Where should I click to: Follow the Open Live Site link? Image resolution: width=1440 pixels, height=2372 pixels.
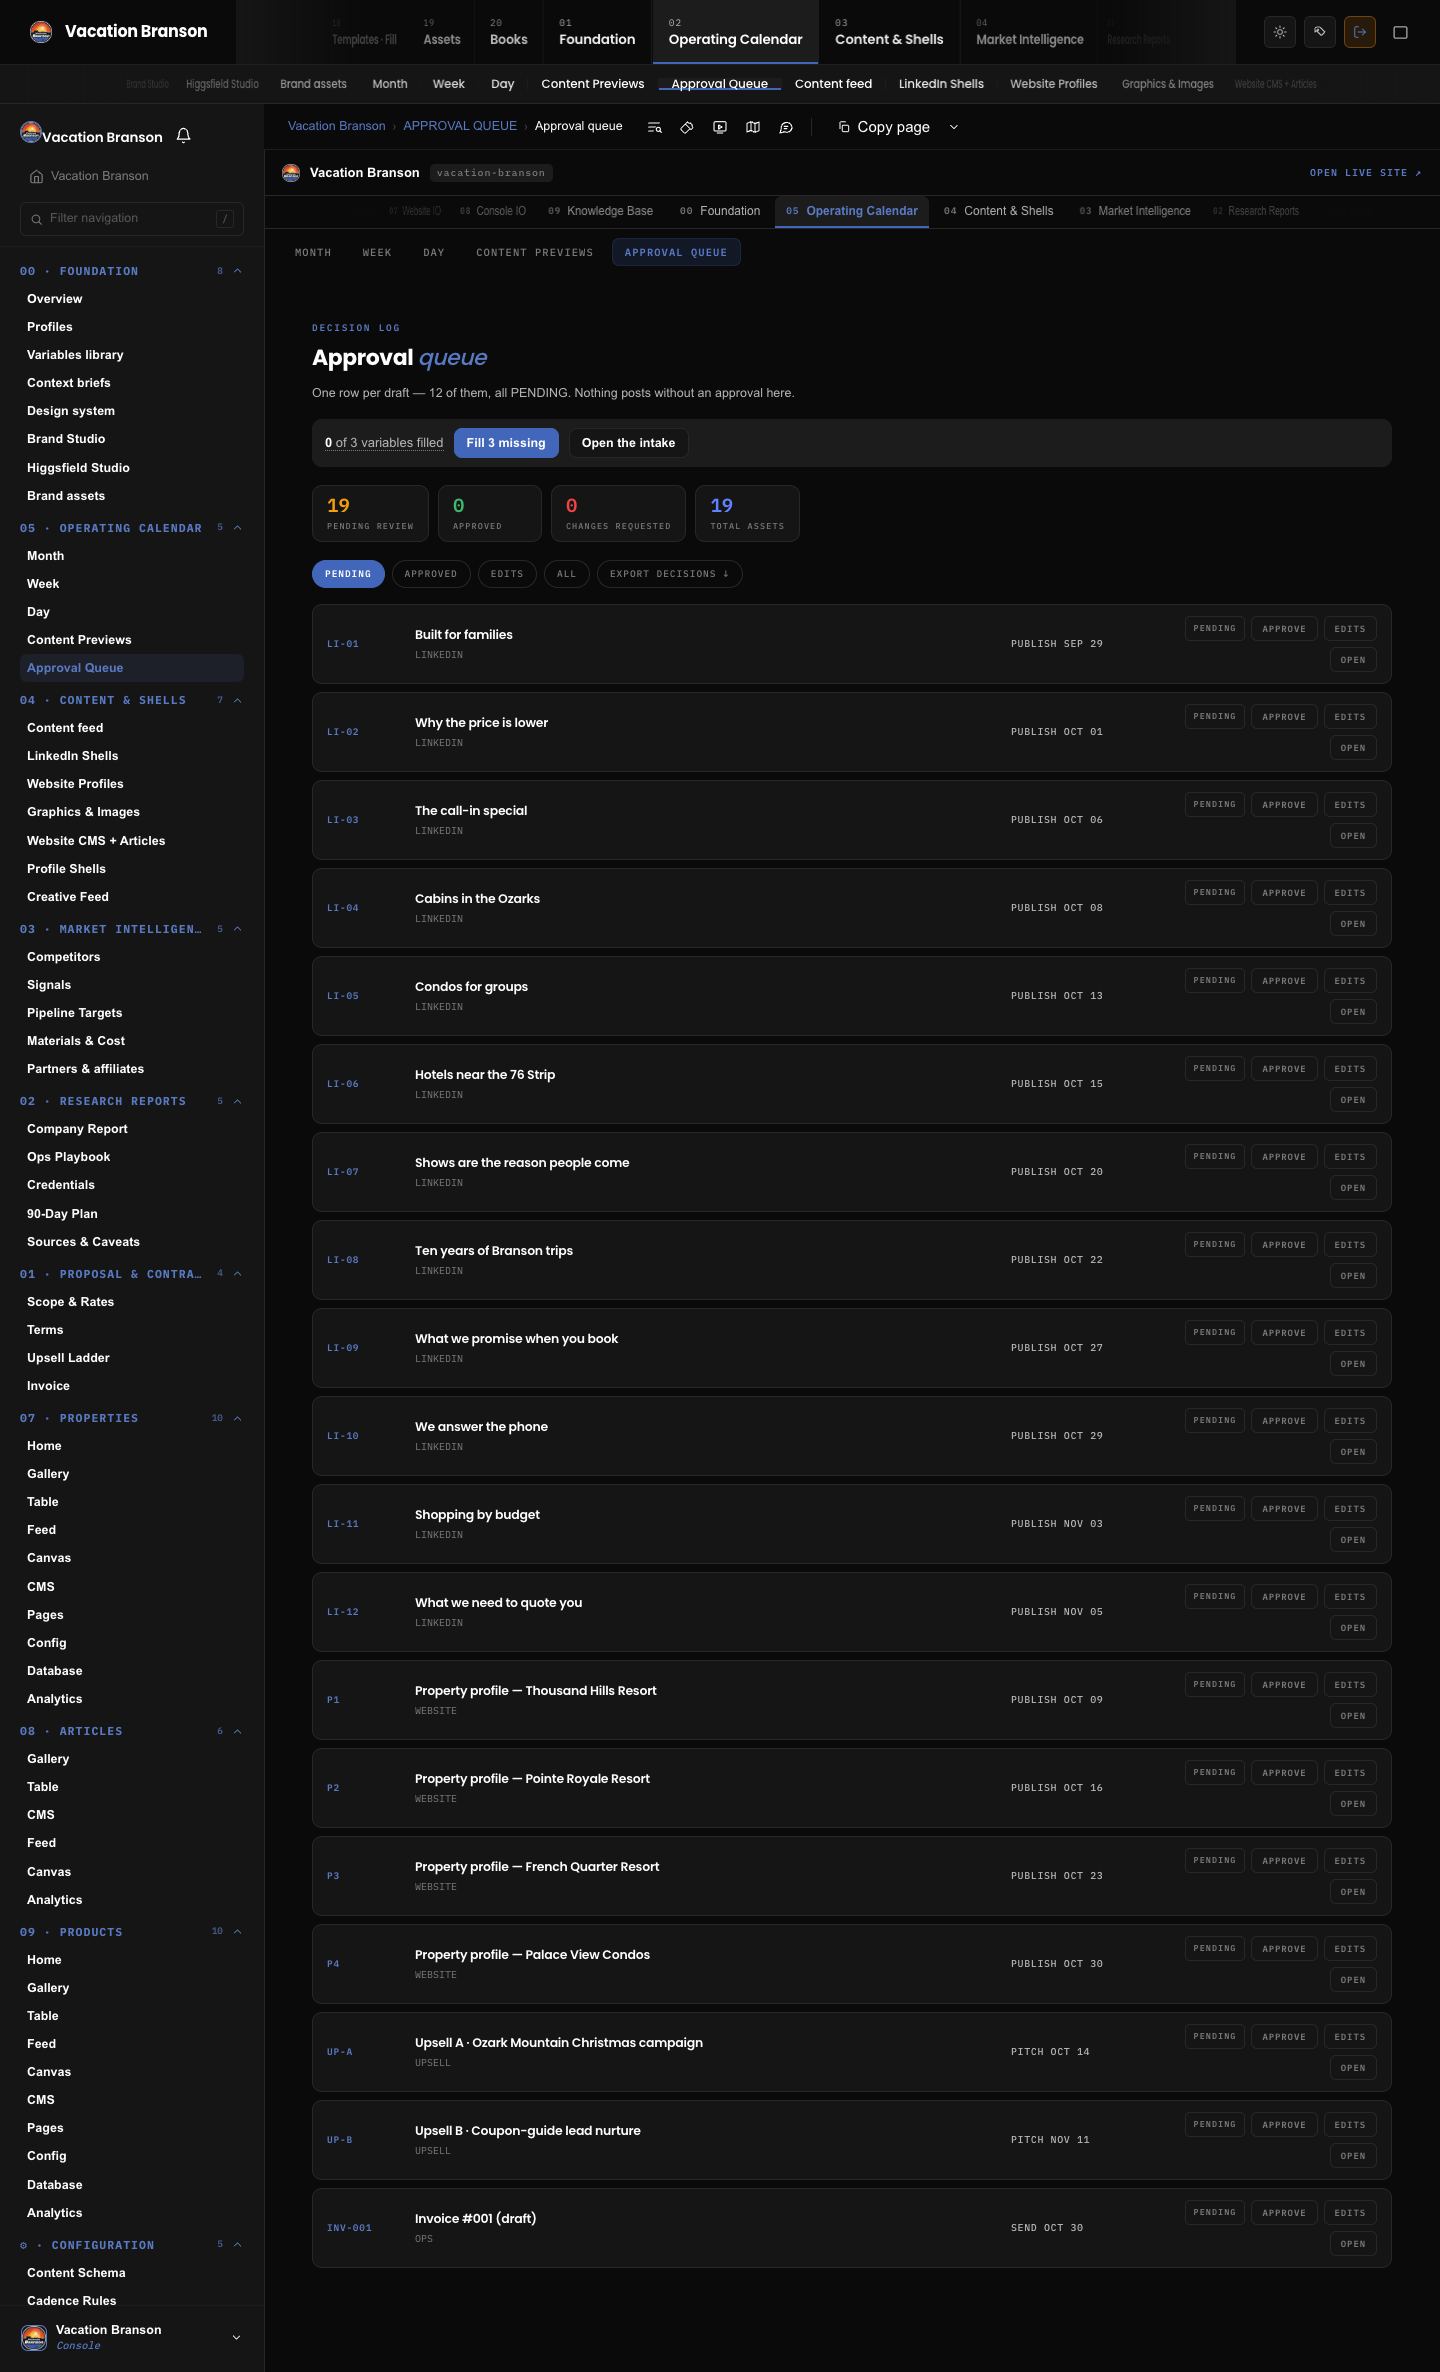click(1365, 173)
